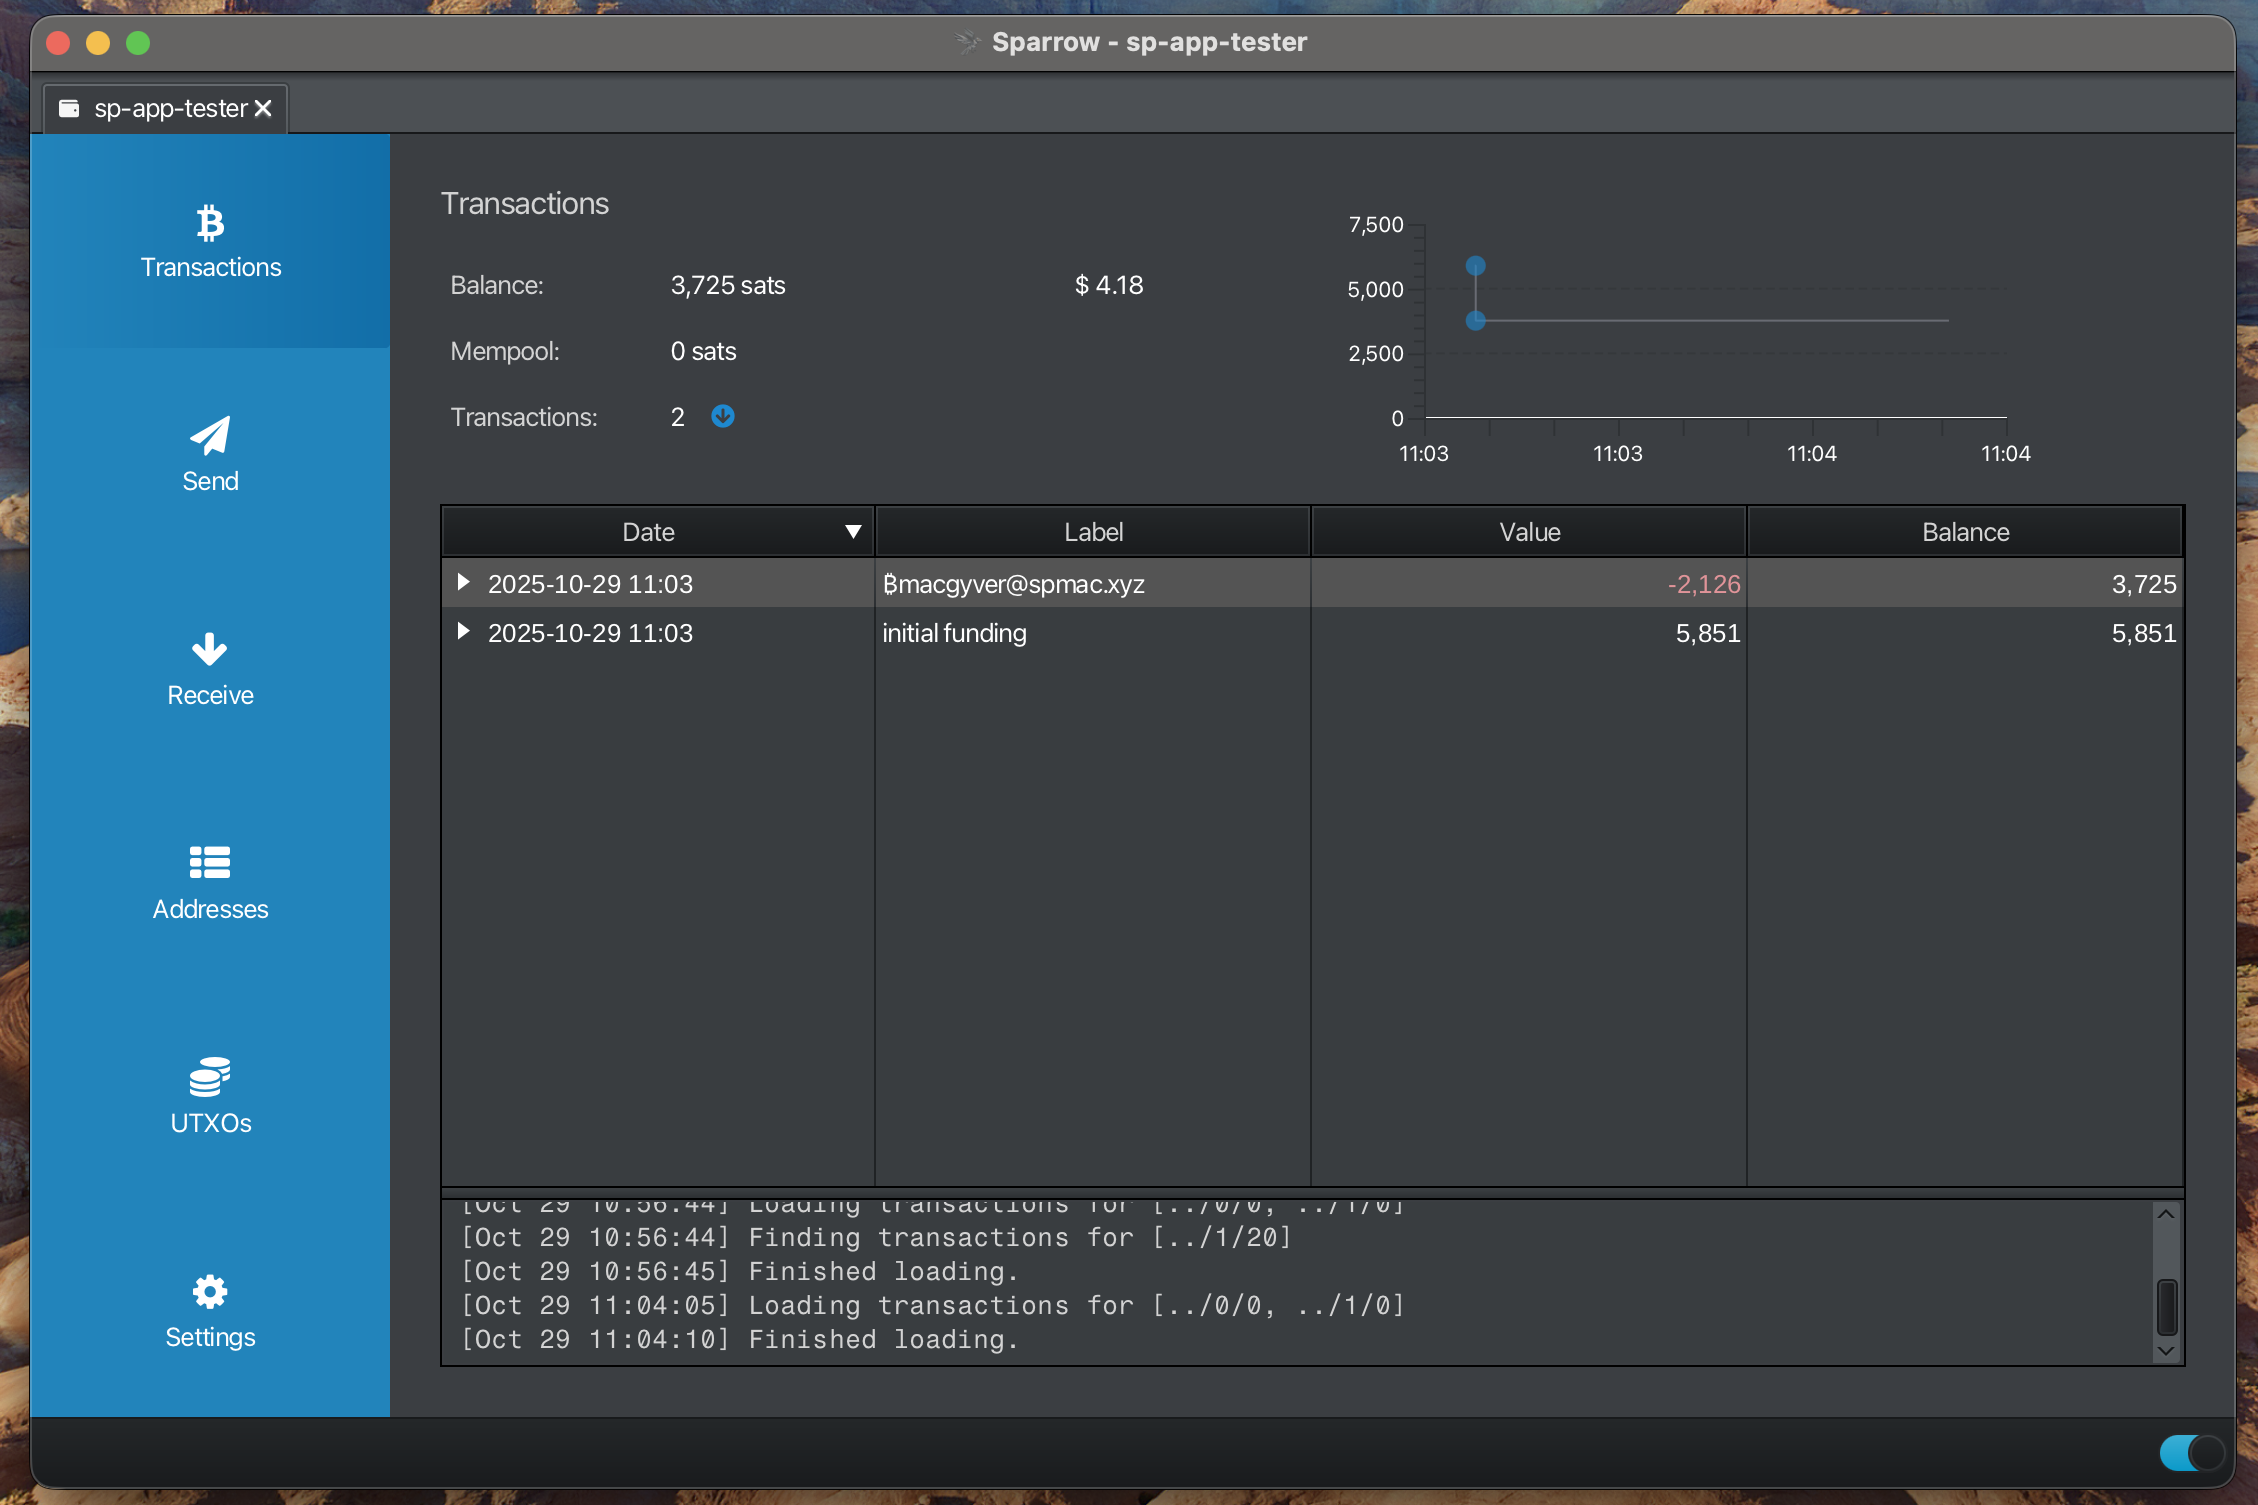Click the wallet icon on sp-app-tester tab
The width and height of the screenshot is (2258, 1505).
click(x=69, y=108)
